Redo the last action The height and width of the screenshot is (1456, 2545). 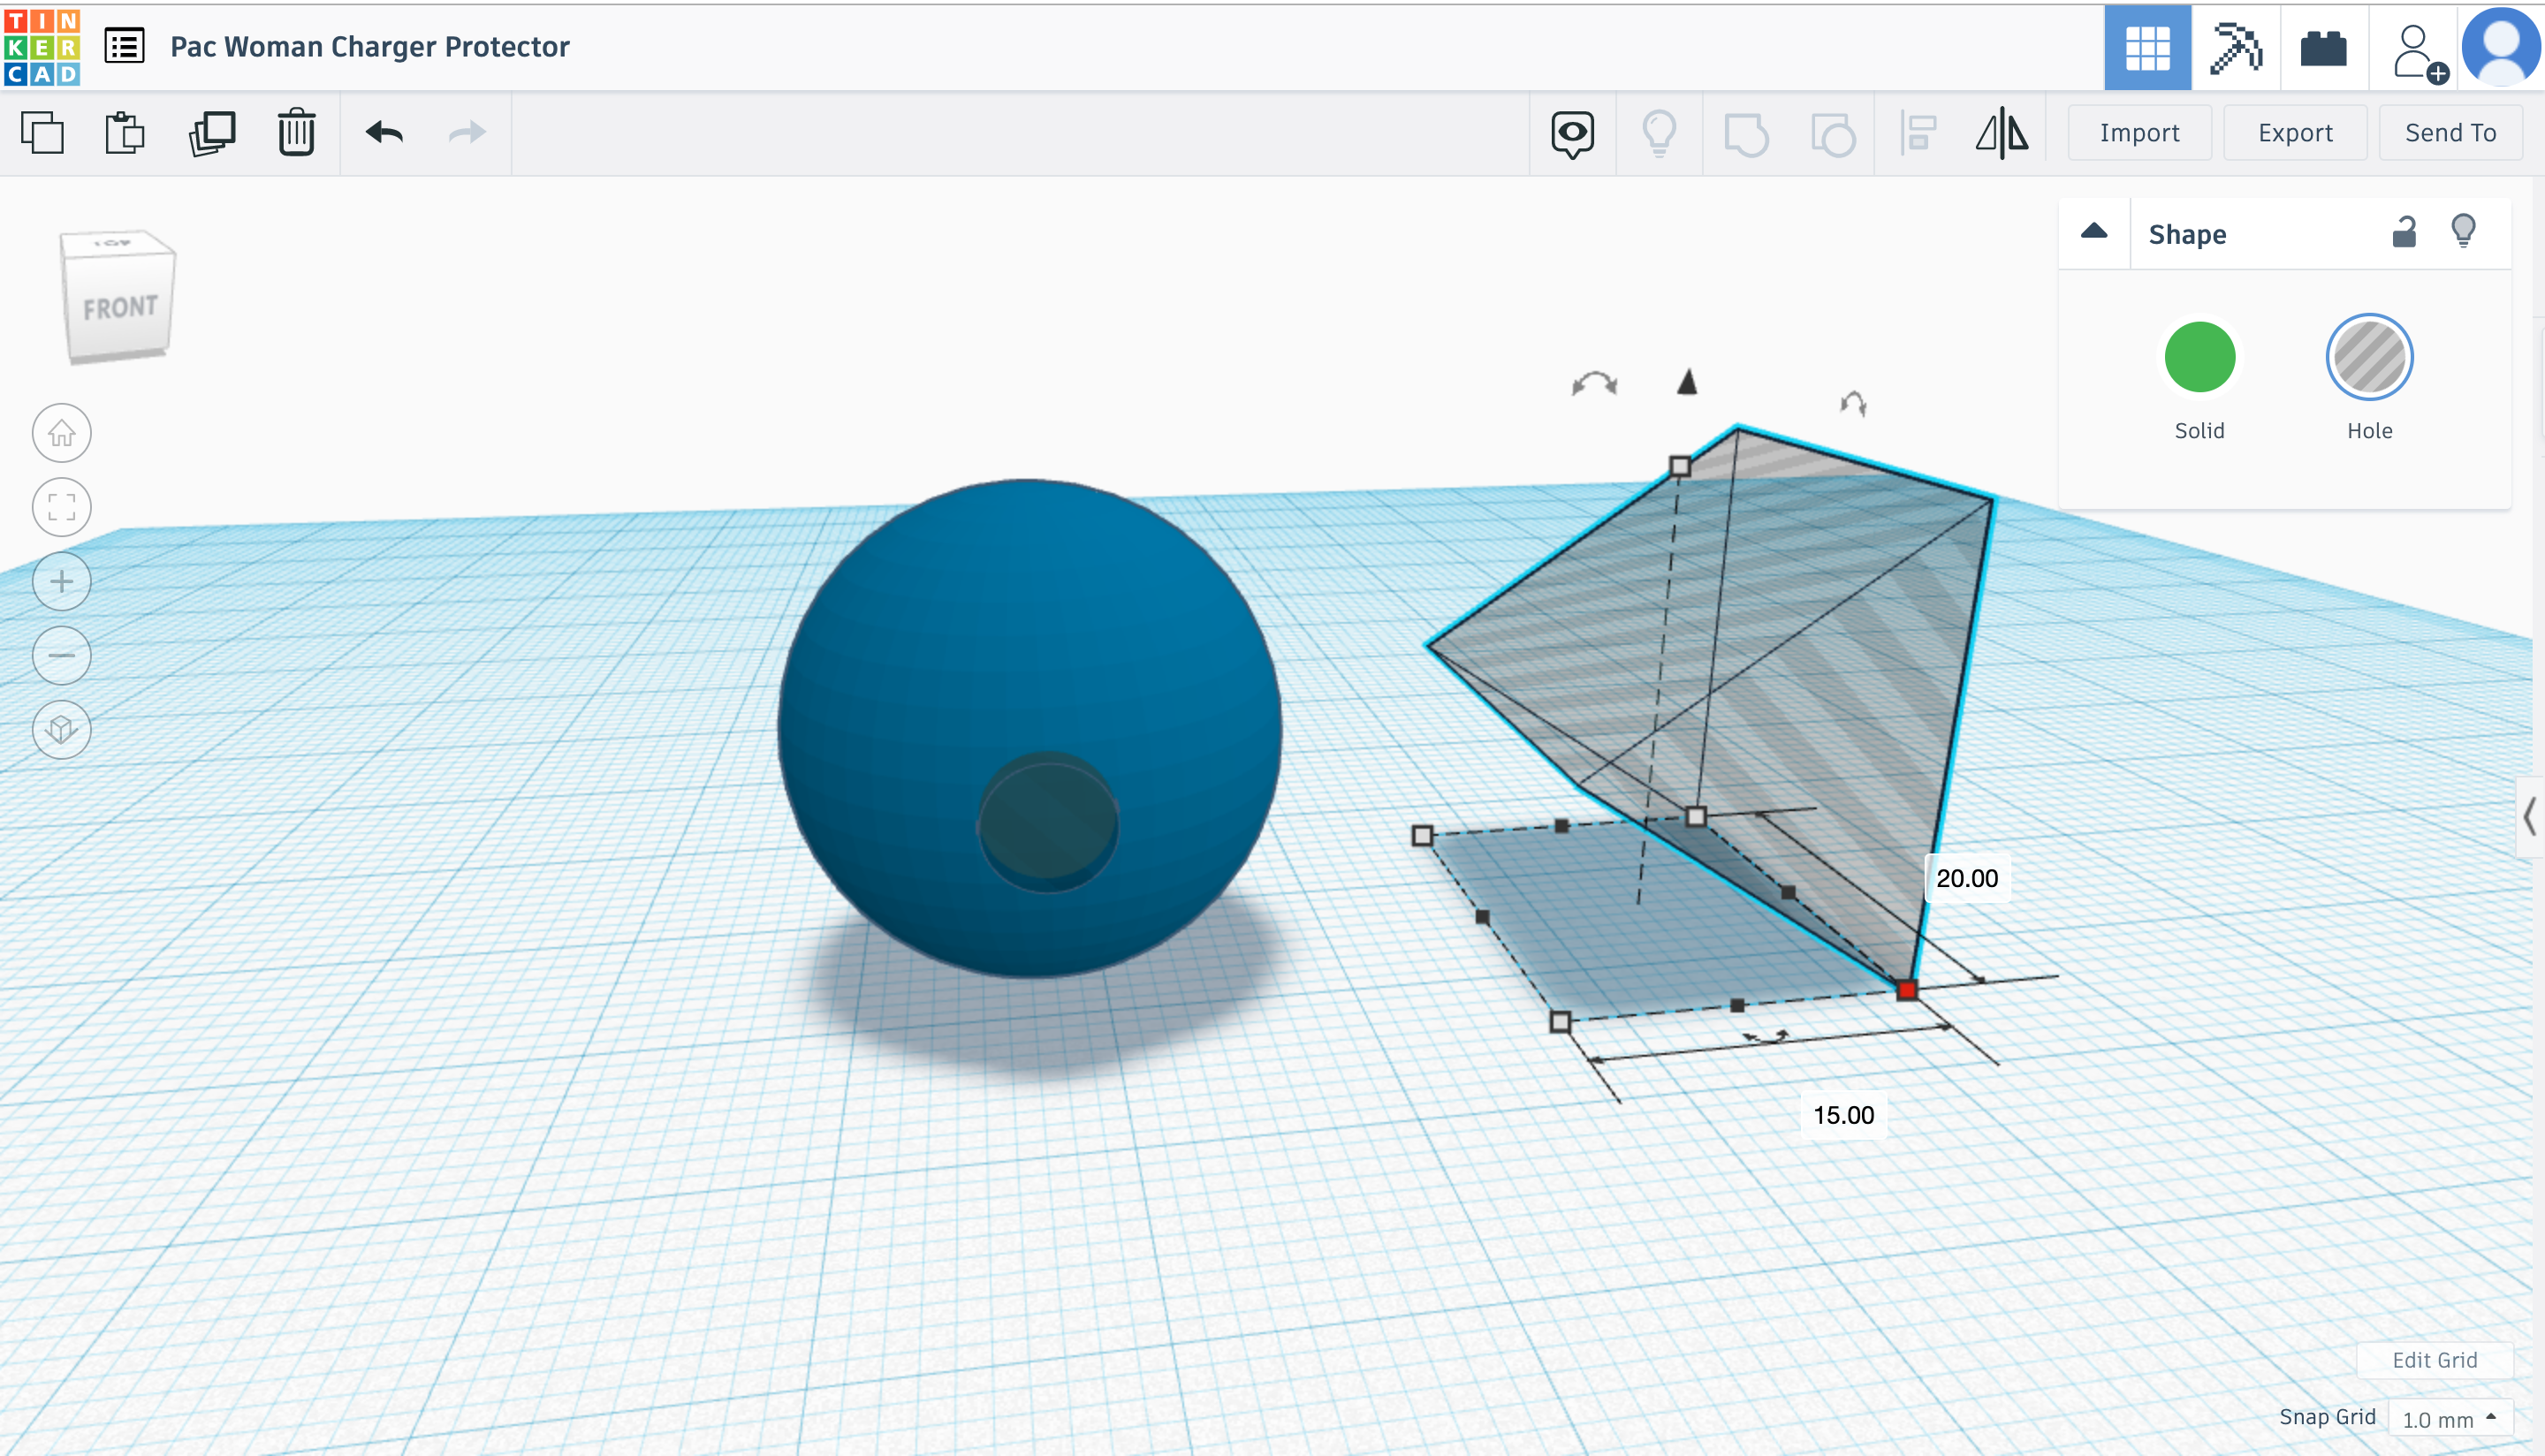click(x=467, y=132)
